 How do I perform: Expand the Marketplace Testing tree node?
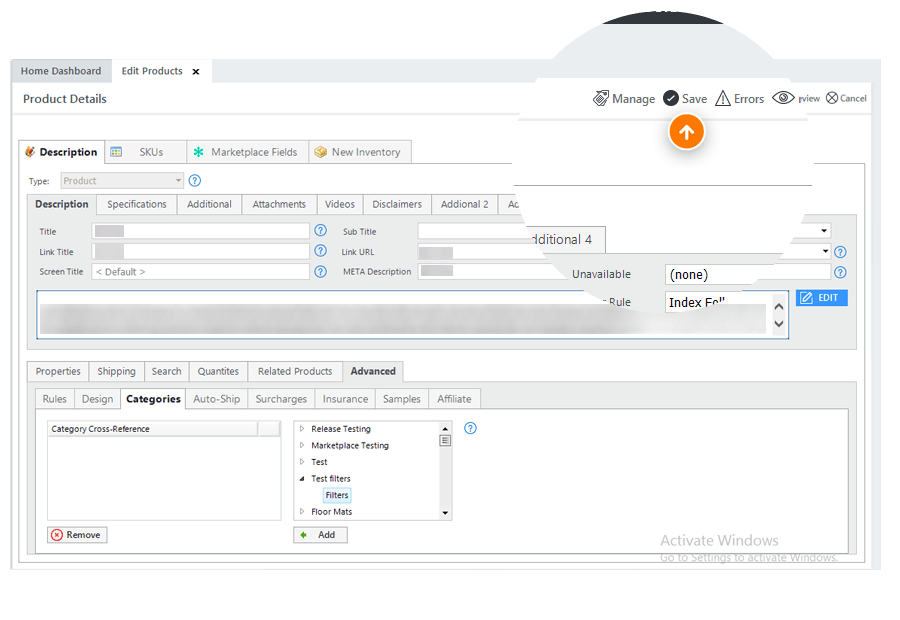coord(302,445)
